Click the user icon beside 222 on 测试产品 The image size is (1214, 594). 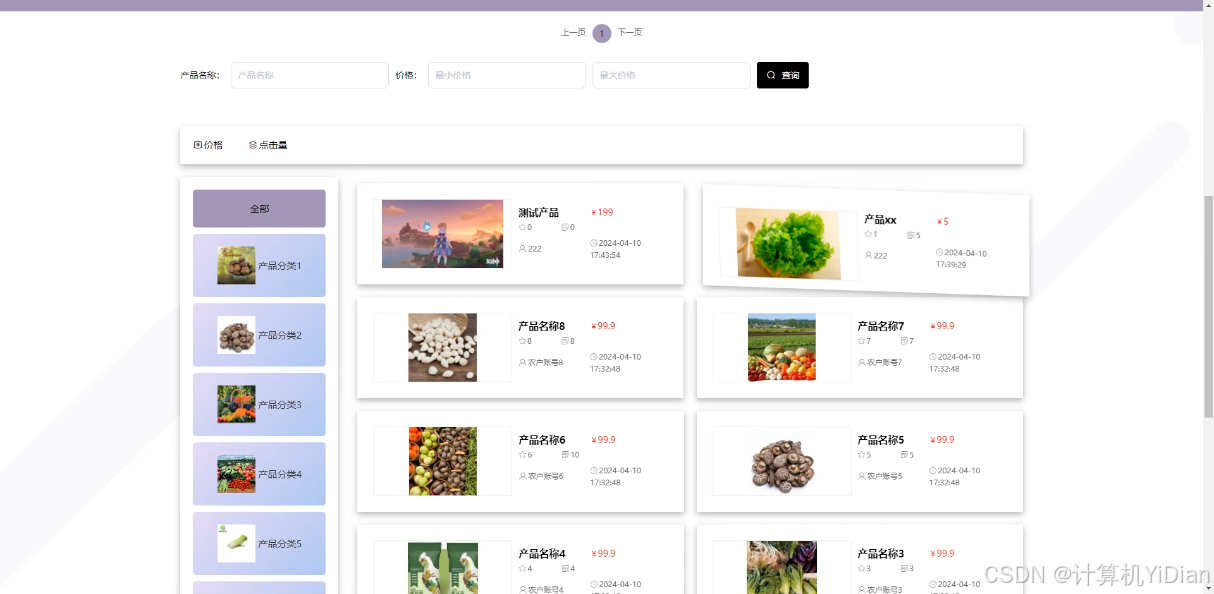pyautogui.click(x=522, y=248)
